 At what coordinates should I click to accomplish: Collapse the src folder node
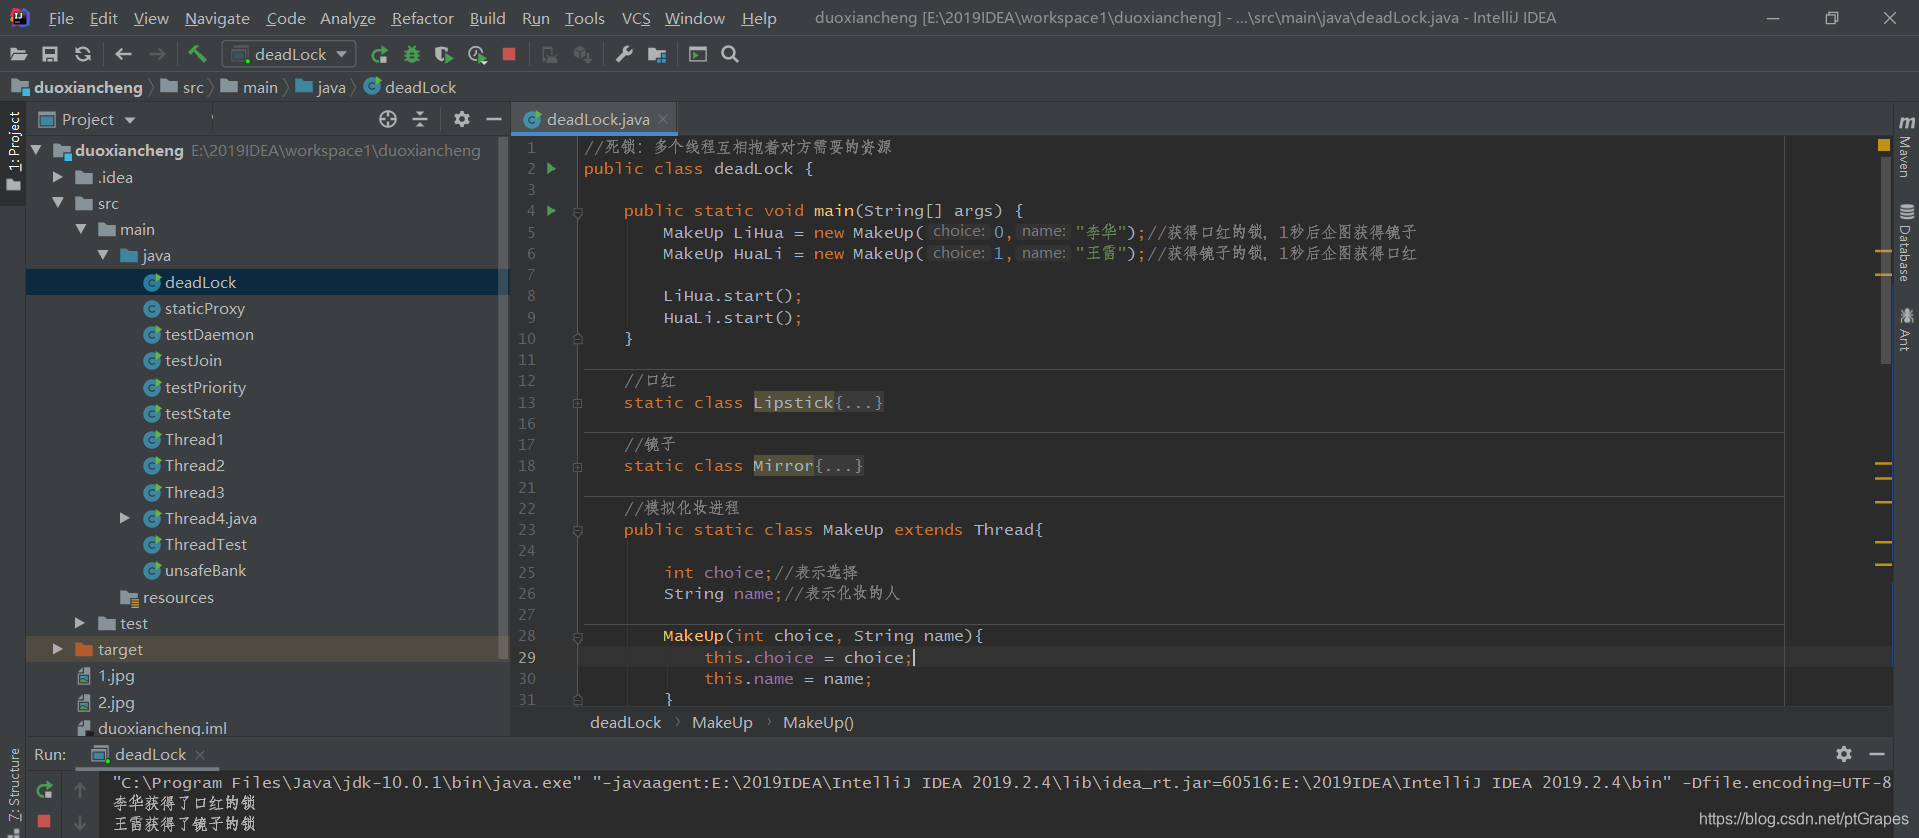click(58, 203)
